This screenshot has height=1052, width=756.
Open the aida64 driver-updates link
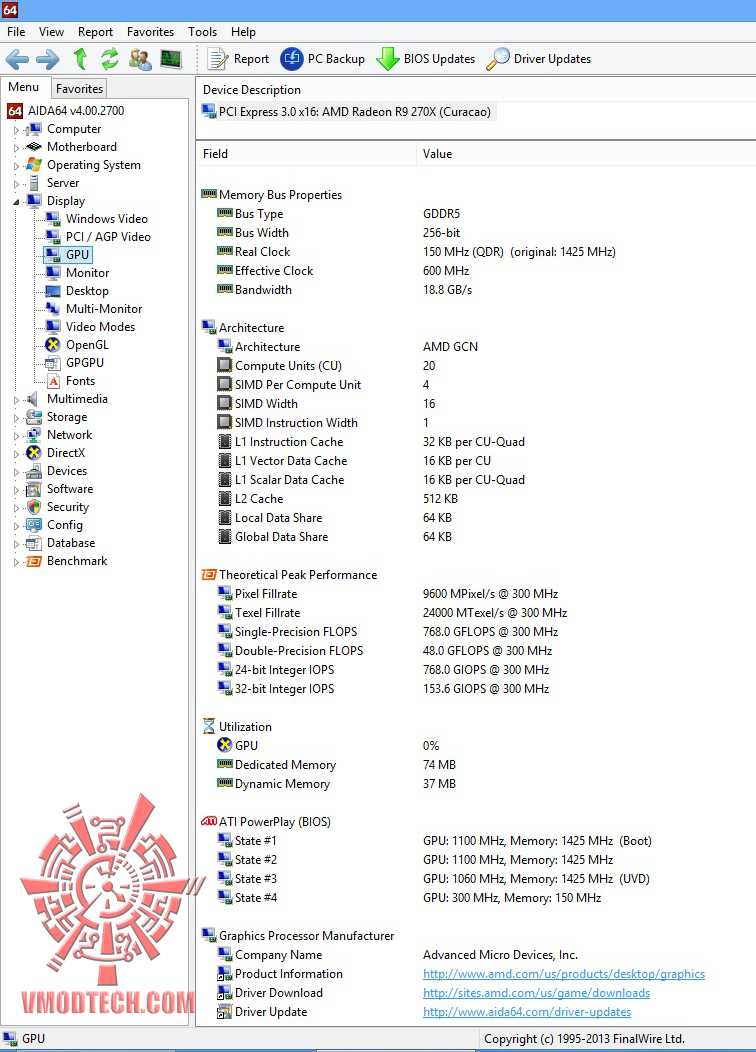coord(527,1012)
